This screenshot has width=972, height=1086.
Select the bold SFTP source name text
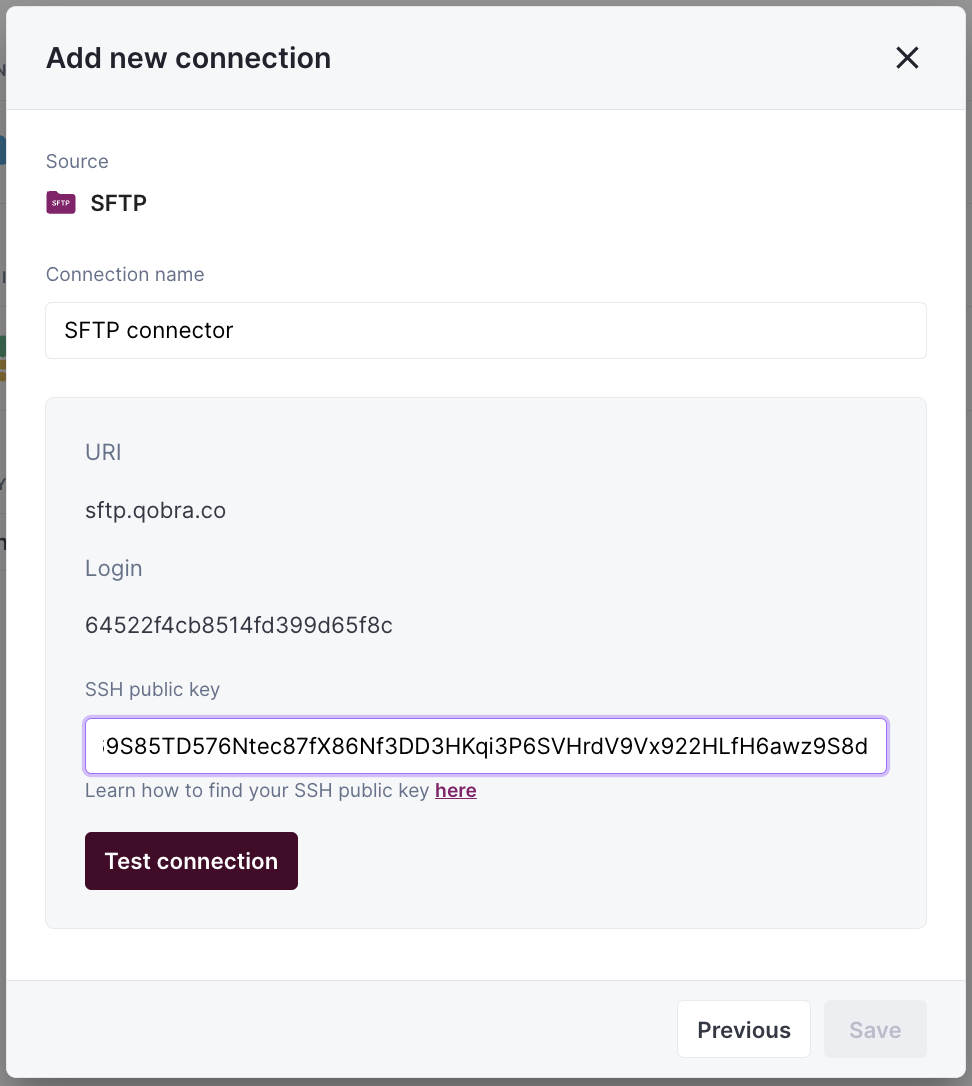[118, 203]
